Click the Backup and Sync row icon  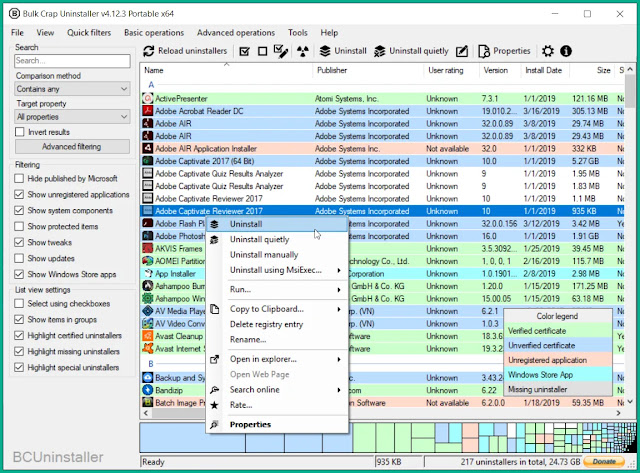pos(148,378)
